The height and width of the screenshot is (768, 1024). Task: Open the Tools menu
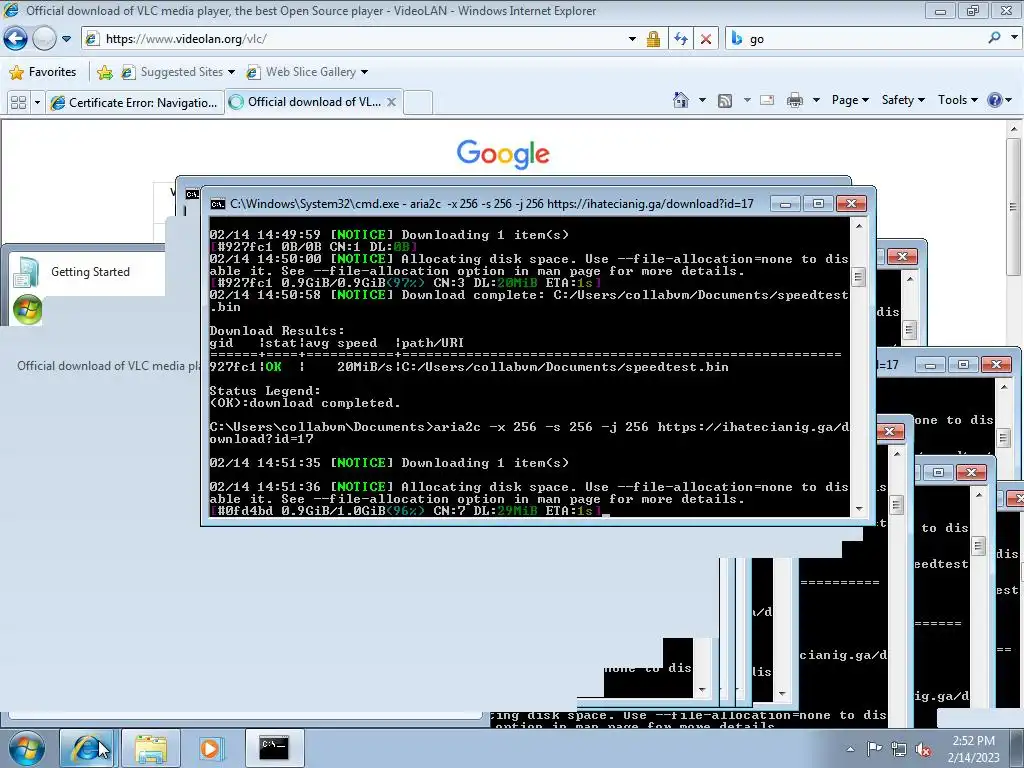(x=957, y=100)
